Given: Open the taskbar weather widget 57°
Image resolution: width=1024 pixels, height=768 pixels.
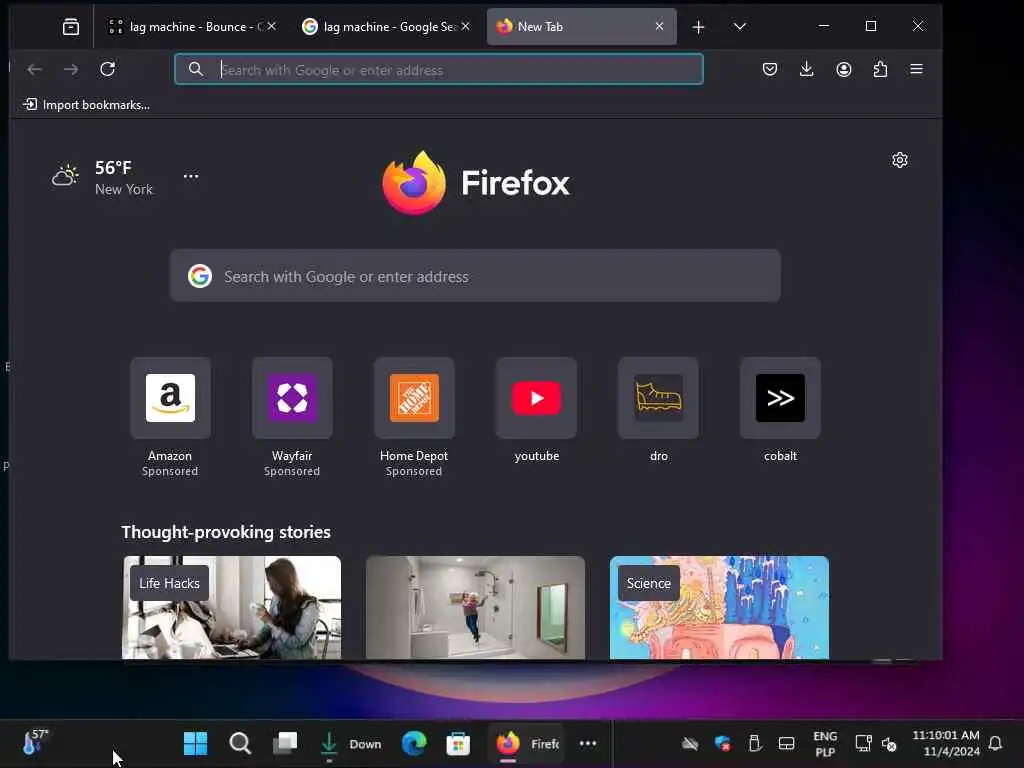Looking at the screenshot, I should tap(35, 743).
